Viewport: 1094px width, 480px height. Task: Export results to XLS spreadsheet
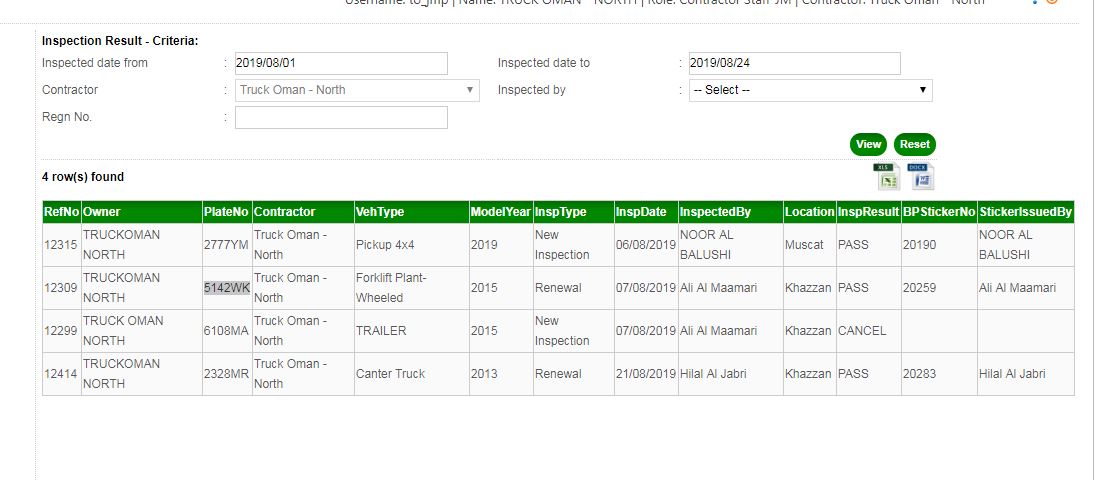886,176
